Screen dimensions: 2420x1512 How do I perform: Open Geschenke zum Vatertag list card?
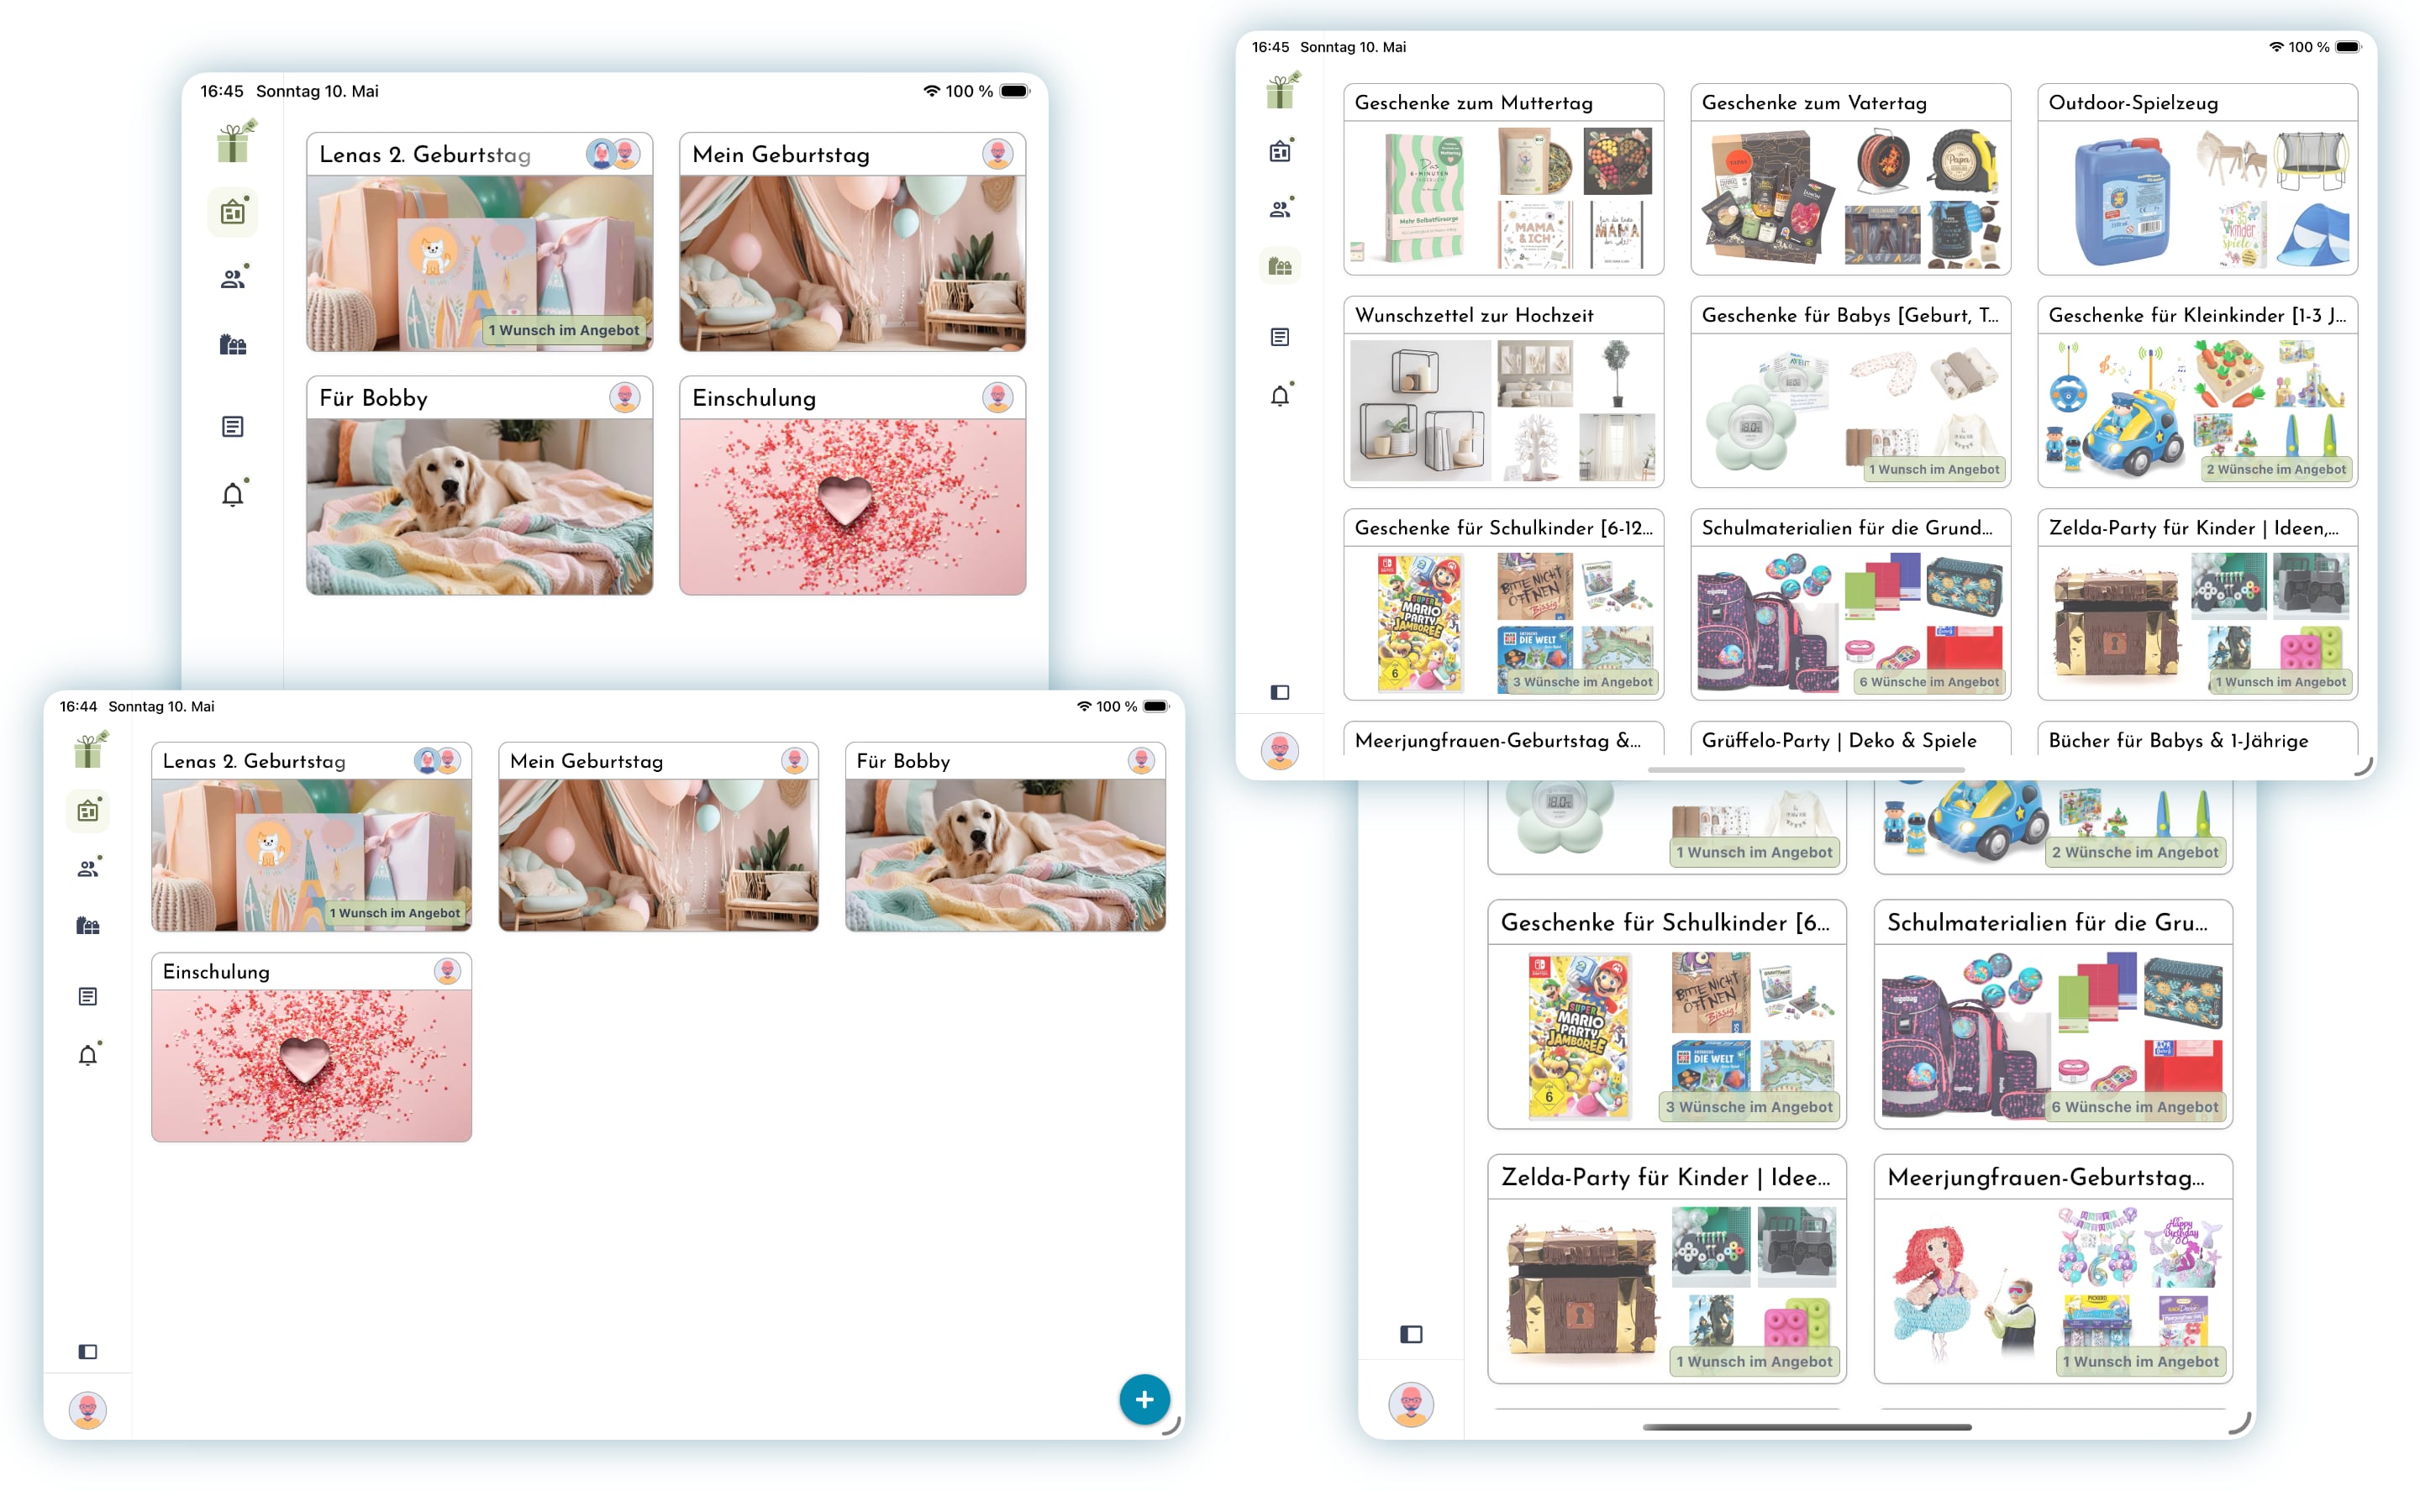click(1850, 179)
